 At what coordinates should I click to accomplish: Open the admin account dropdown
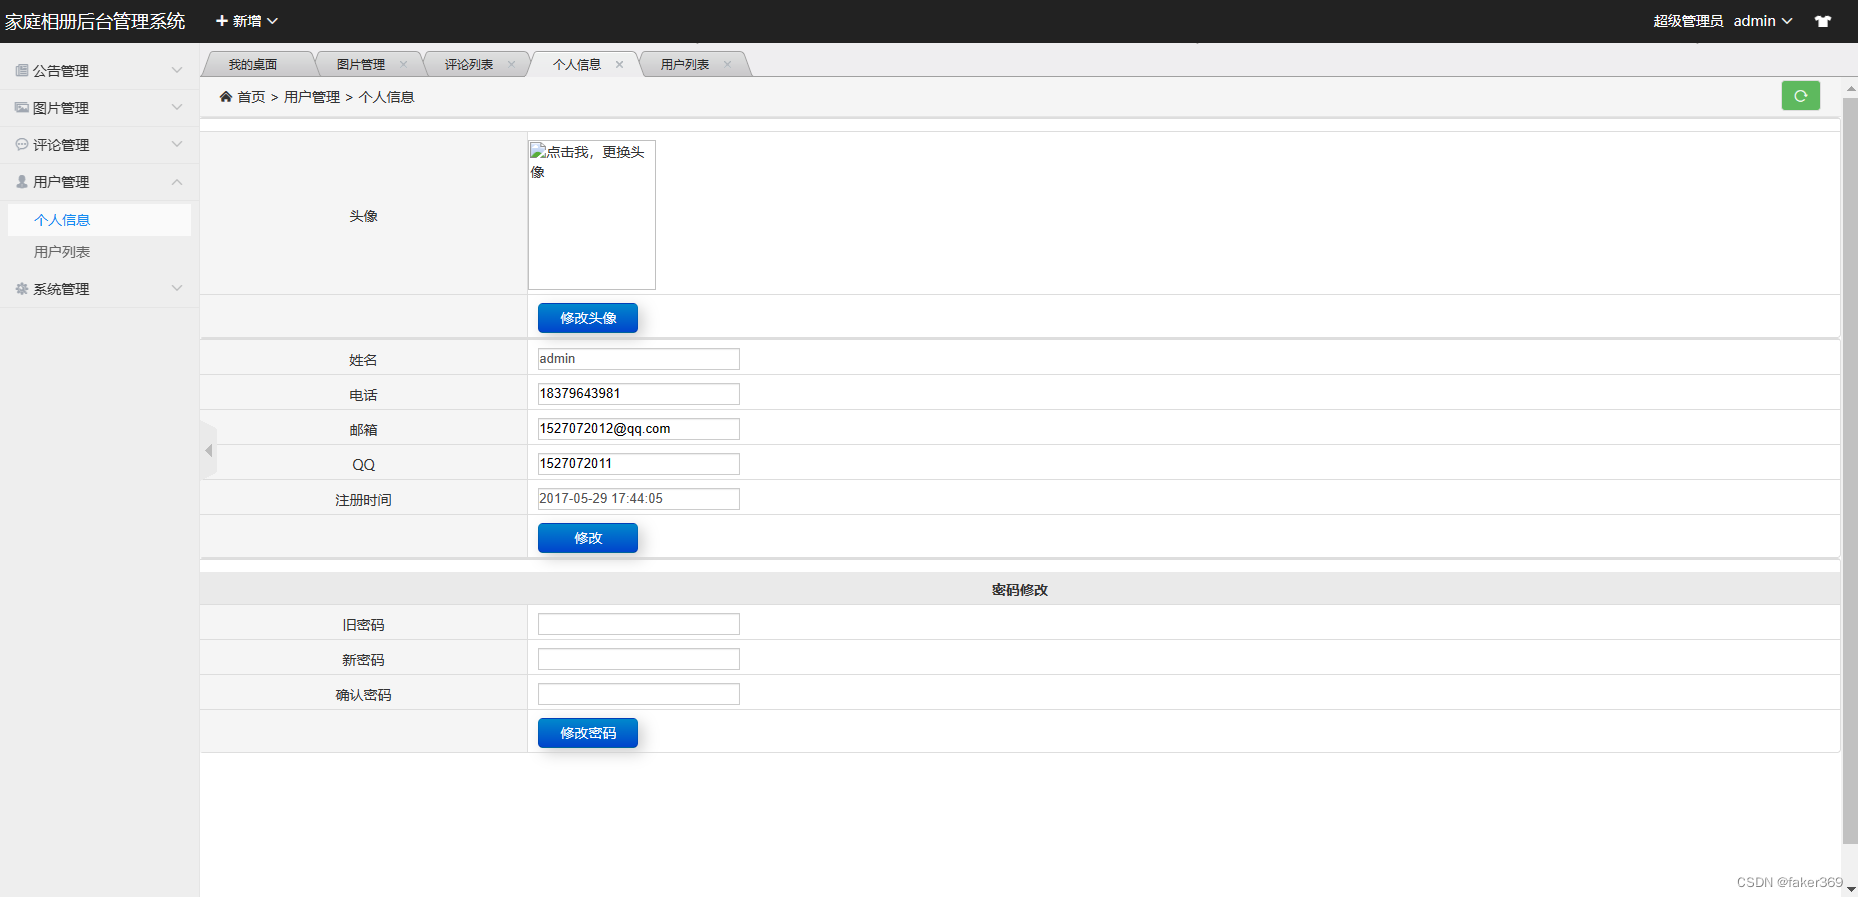click(1763, 21)
